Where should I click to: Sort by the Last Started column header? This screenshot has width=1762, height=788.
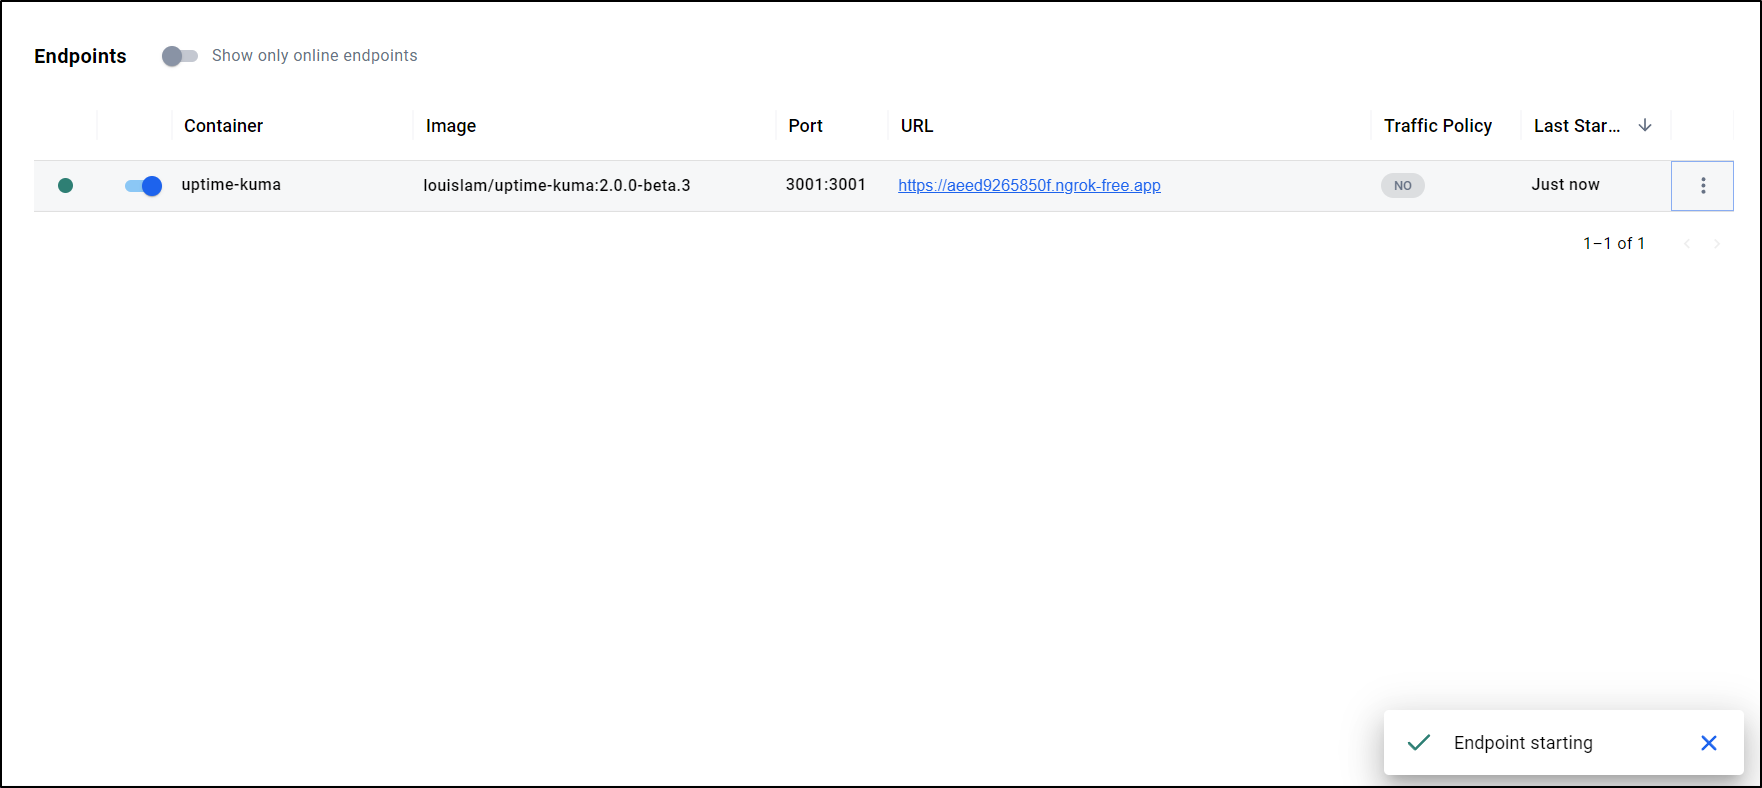[x=1576, y=126]
